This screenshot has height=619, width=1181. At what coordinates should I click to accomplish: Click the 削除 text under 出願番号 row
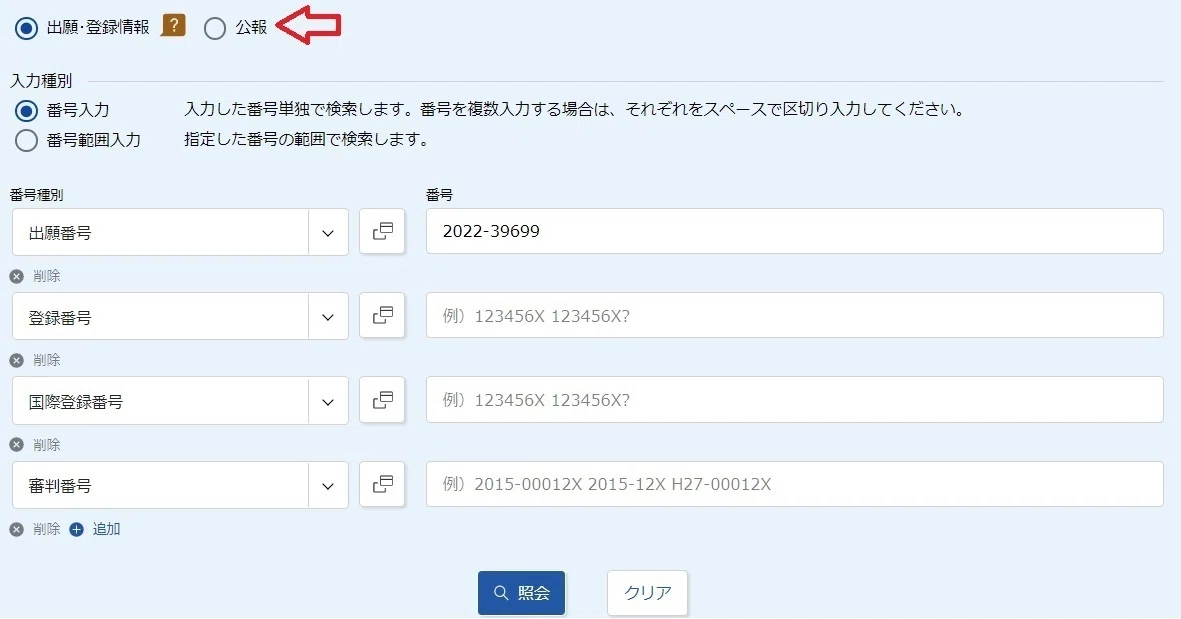click(47, 276)
